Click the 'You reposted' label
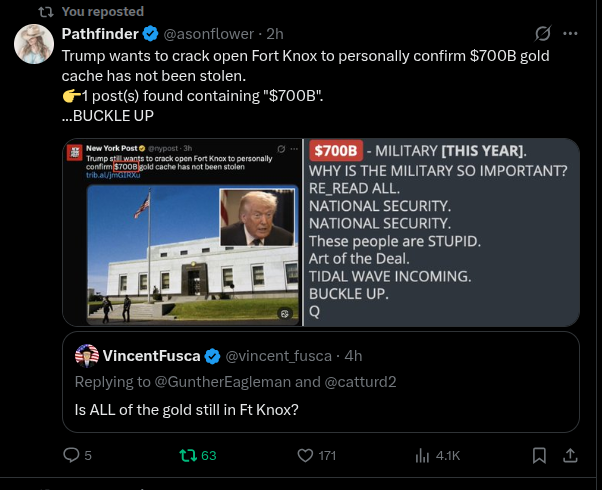This screenshot has height=490, width=602. click(x=103, y=12)
